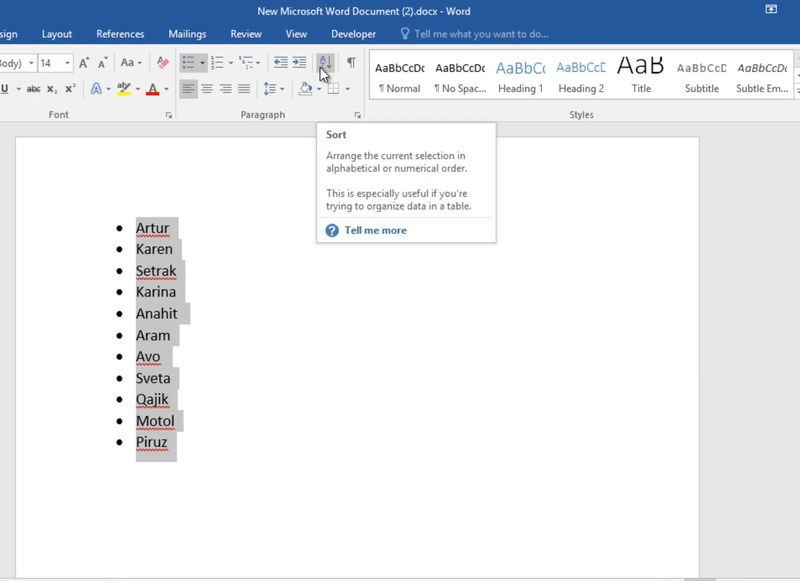The image size is (800, 581).
Task: Click the Numbering list icon
Action: [x=217, y=63]
